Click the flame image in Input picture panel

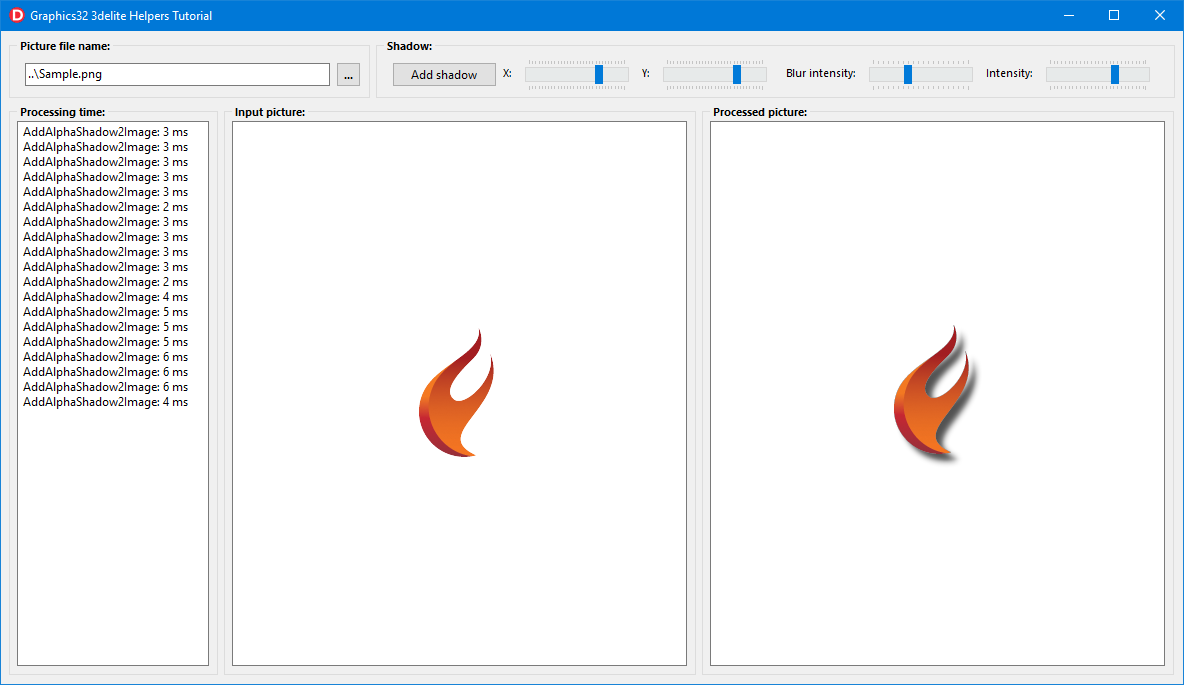click(458, 393)
